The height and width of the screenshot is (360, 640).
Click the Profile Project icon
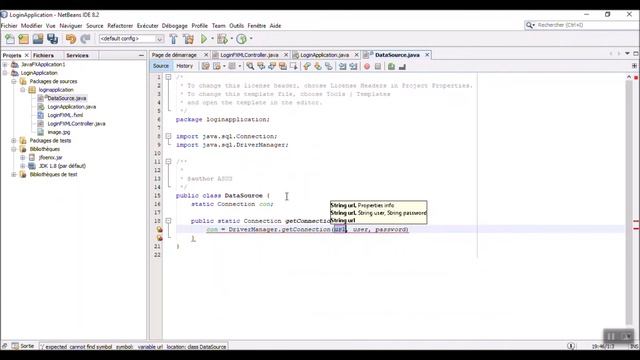click(x=241, y=39)
